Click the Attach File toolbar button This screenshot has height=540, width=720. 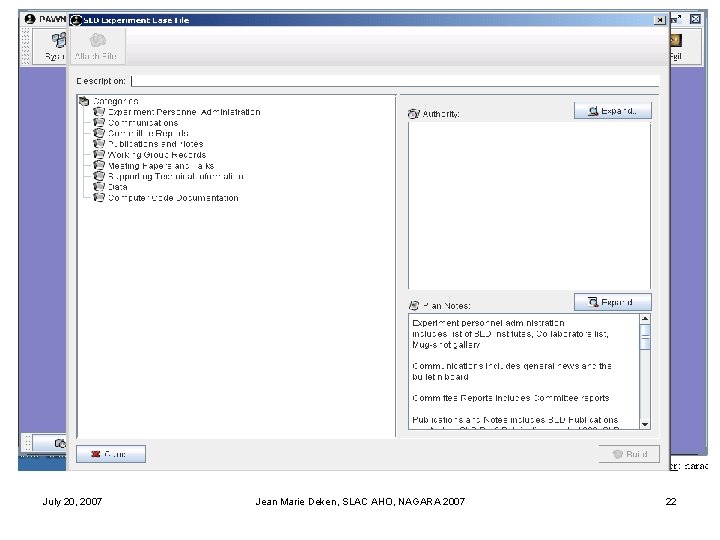pos(96,46)
